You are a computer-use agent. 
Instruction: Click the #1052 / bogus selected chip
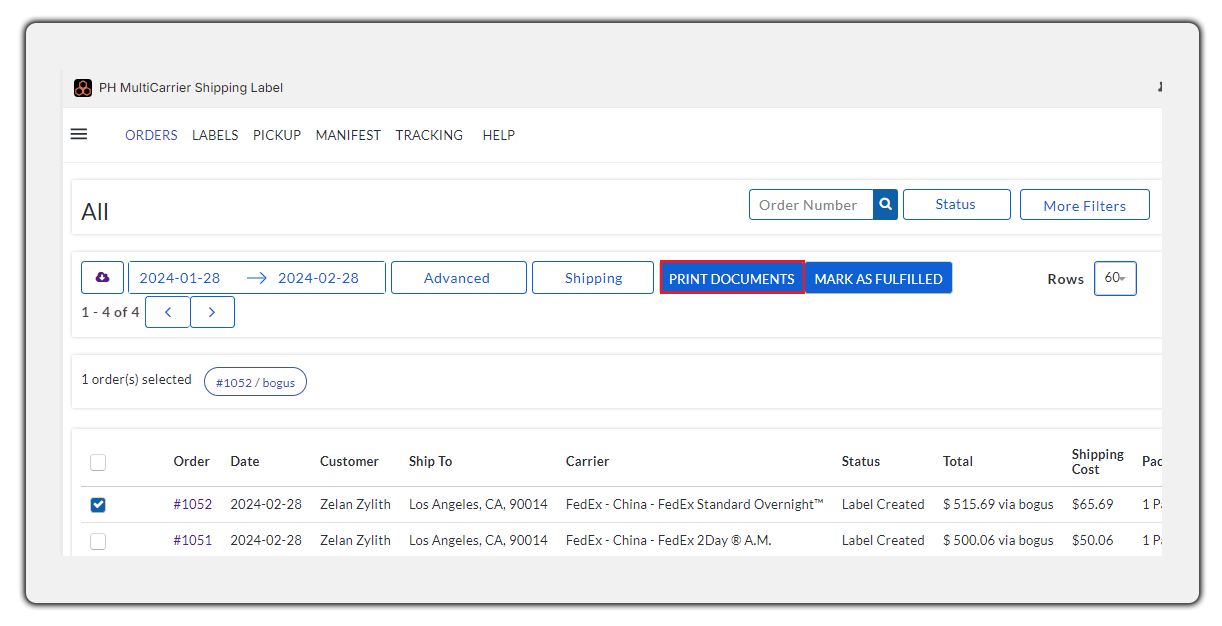tap(255, 382)
